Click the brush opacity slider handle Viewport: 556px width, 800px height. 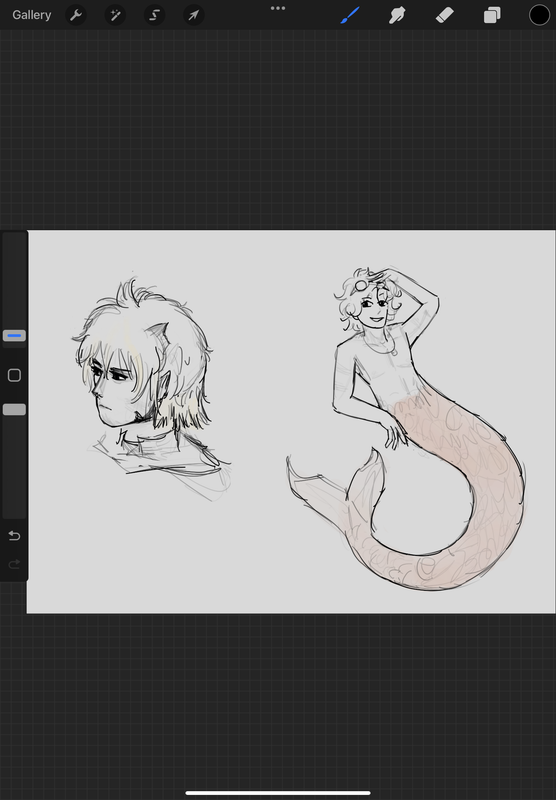[14, 410]
